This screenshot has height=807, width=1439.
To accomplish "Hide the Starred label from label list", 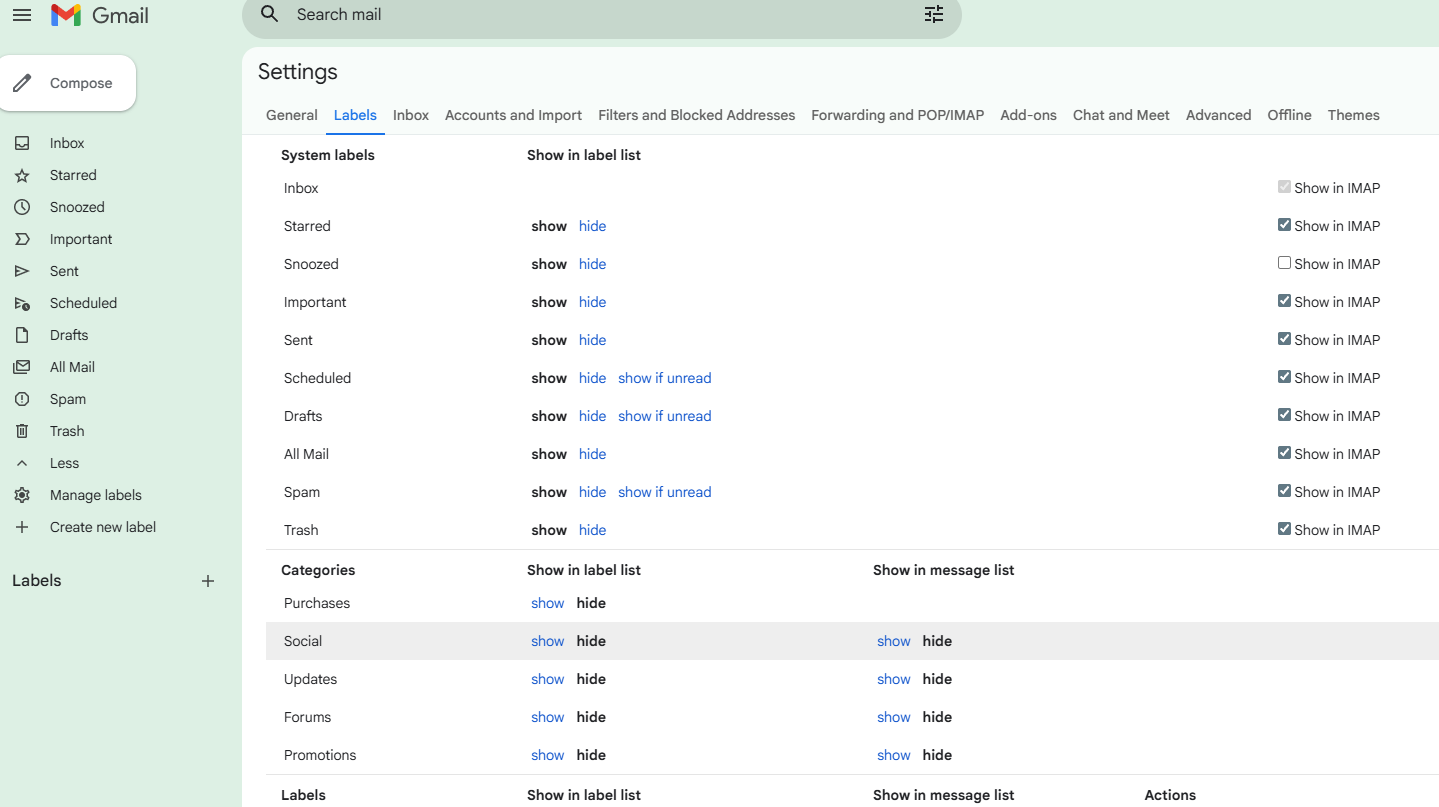I will pos(592,225).
